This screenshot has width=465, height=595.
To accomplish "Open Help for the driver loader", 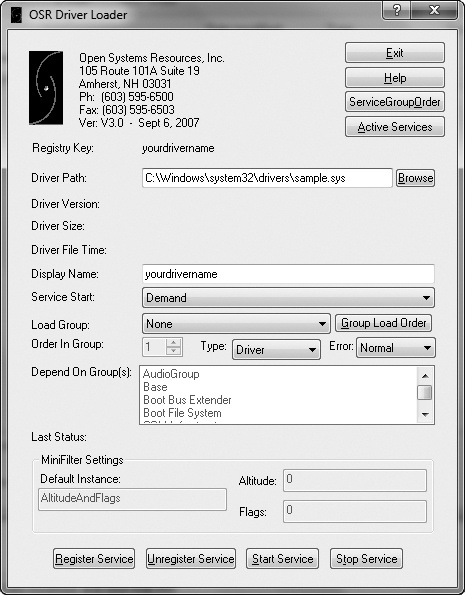I will [394, 78].
